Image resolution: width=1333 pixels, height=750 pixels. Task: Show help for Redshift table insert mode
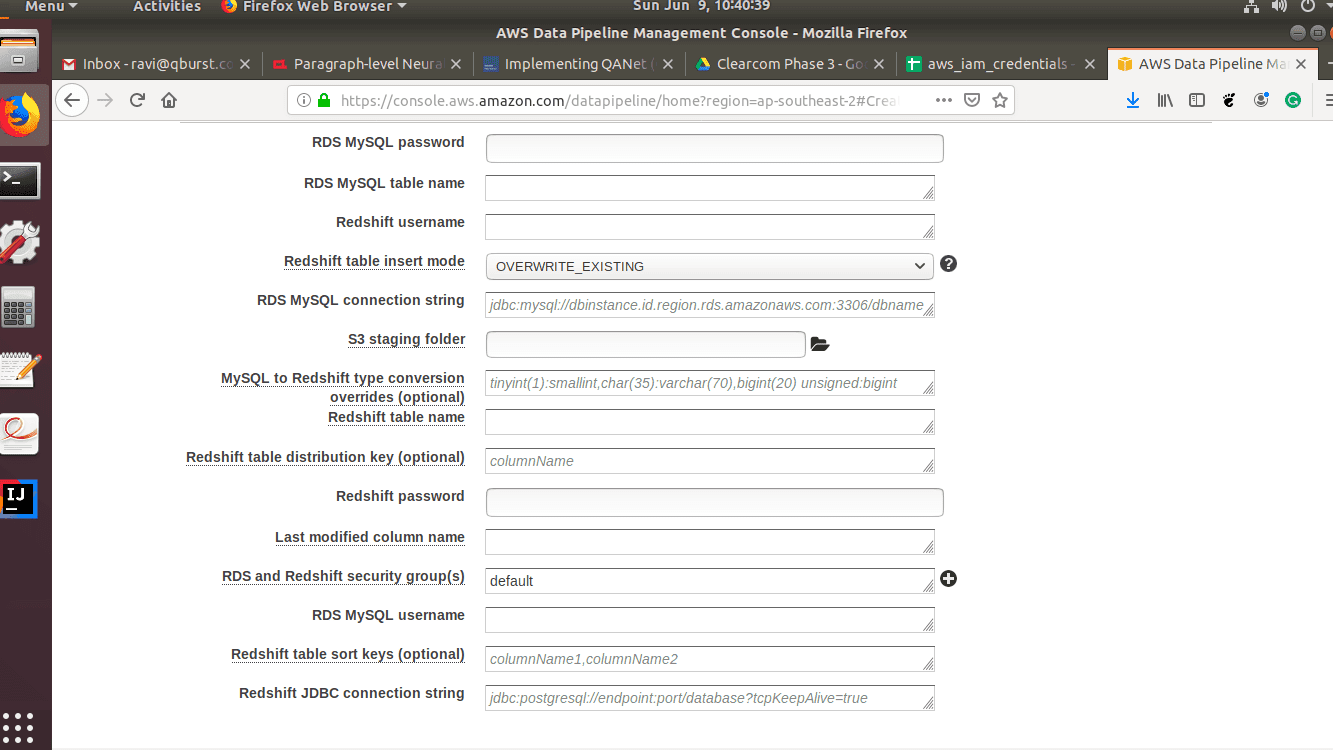949,264
